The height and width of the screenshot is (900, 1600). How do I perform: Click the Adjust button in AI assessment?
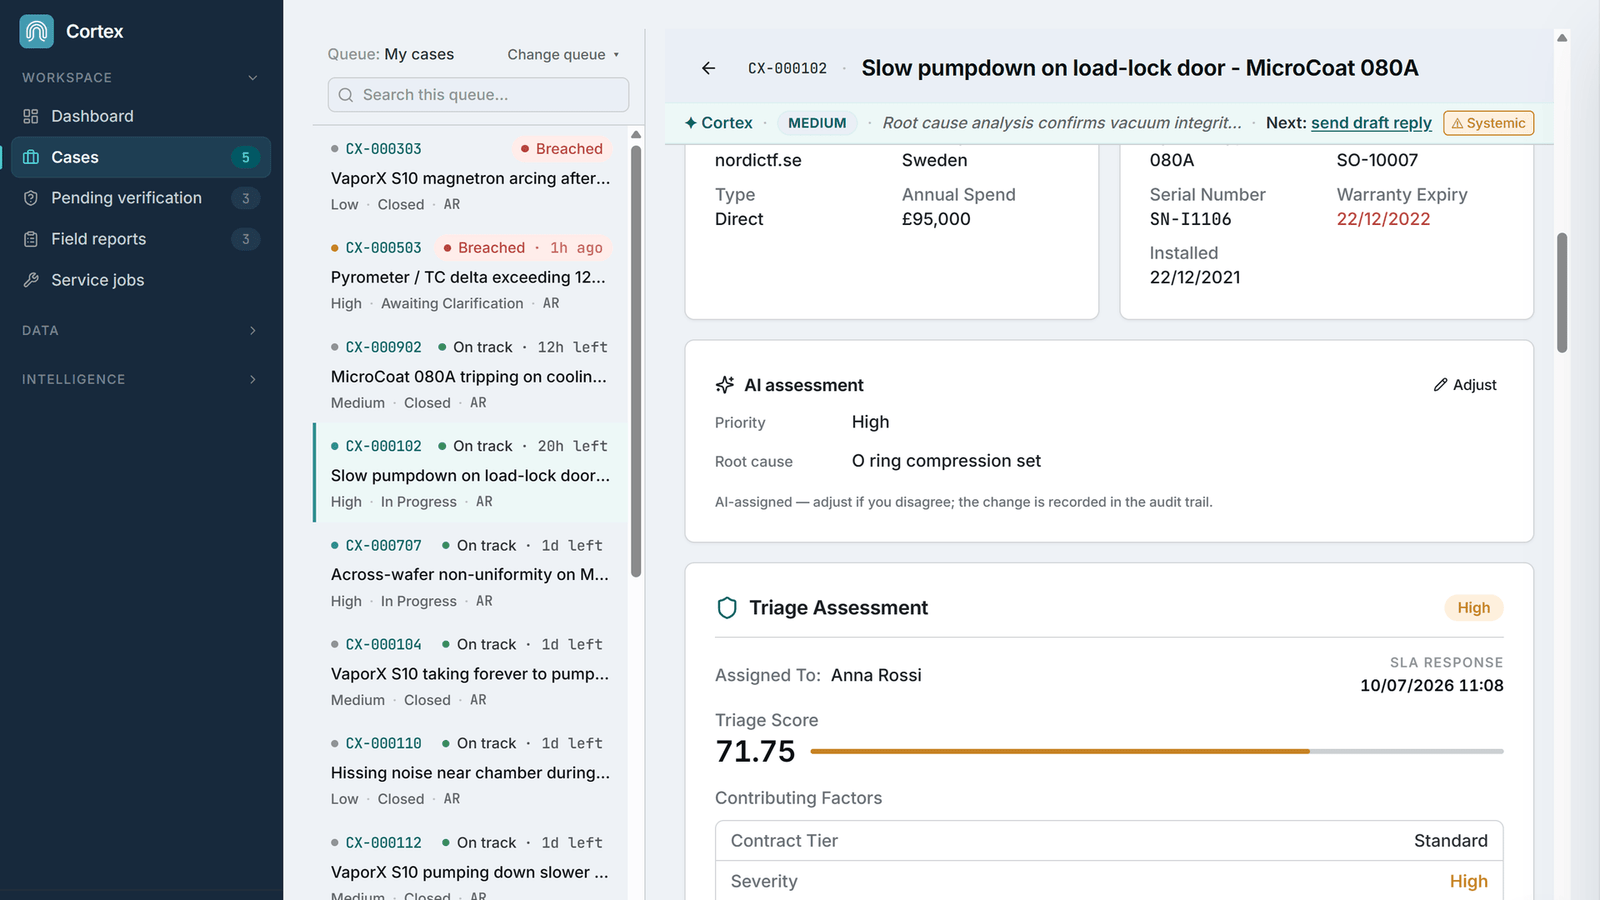tap(1465, 385)
